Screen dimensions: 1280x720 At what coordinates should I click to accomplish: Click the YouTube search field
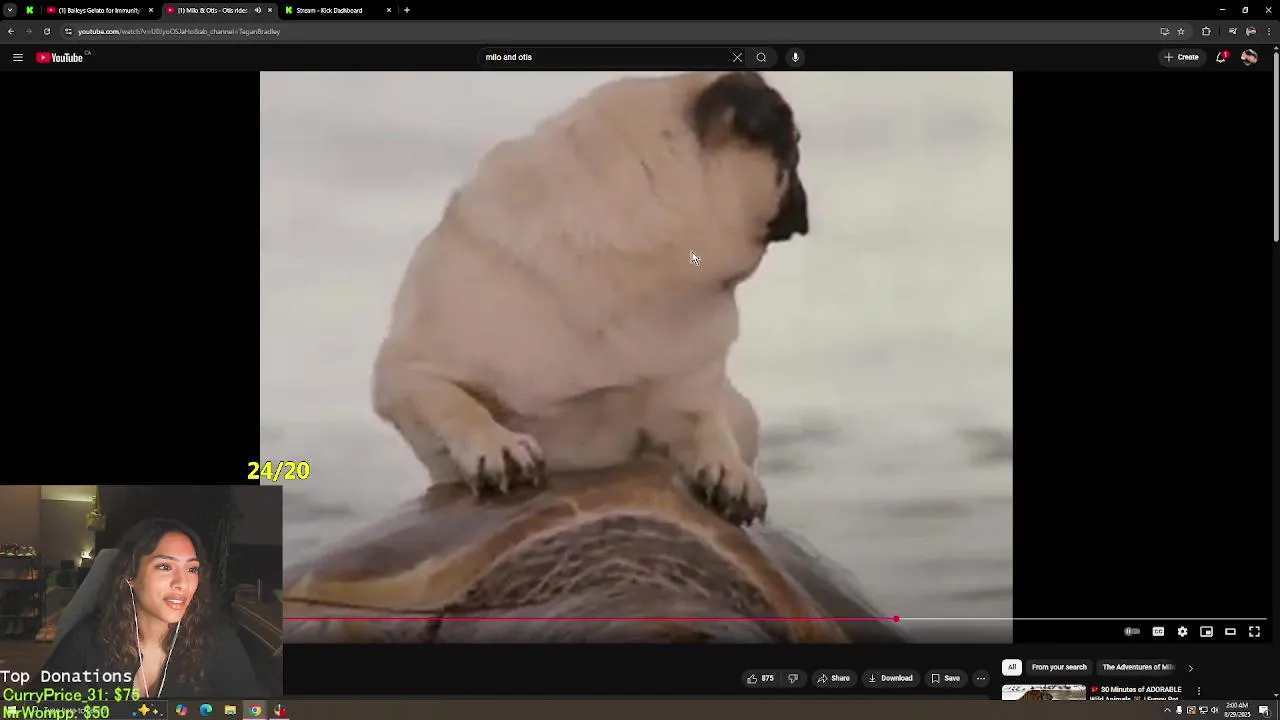click(605, 57)
